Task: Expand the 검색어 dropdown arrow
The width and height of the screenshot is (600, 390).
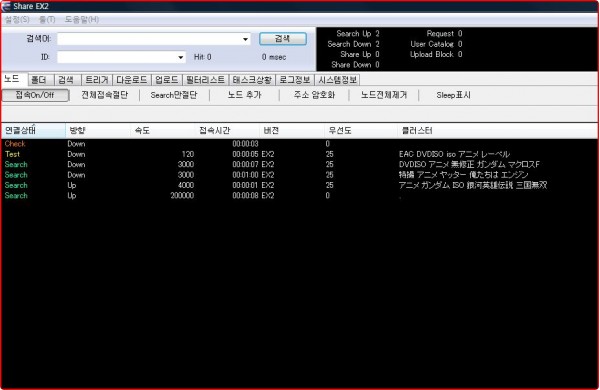Action: [x=245, y=39]
